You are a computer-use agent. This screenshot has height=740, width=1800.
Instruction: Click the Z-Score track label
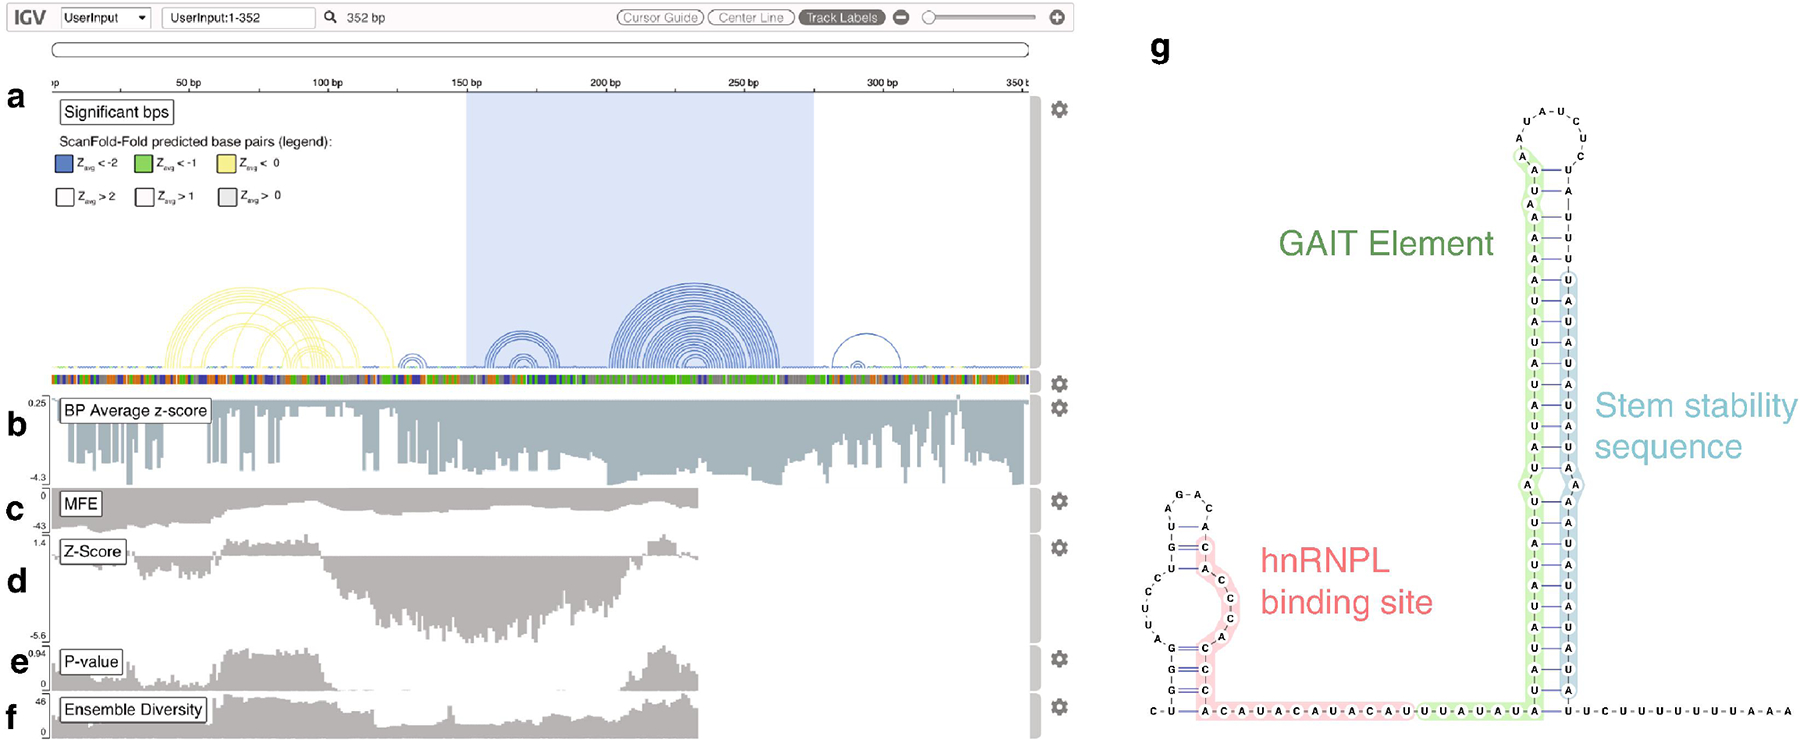(93, 551)
